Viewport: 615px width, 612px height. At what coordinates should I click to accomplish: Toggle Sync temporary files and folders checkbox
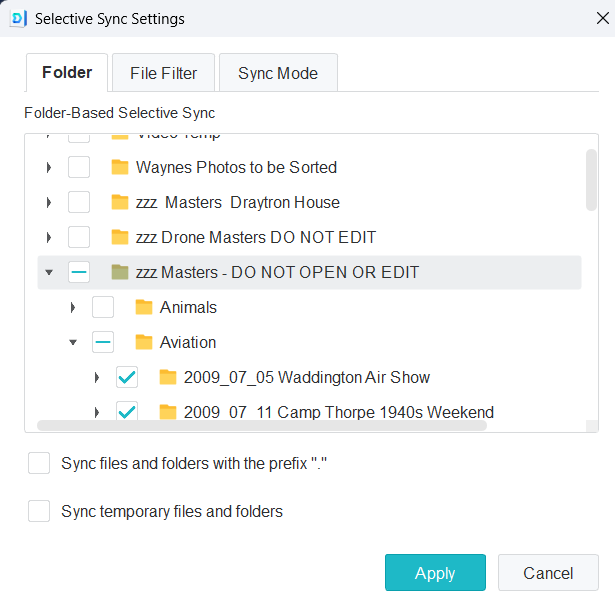(39, 511)
